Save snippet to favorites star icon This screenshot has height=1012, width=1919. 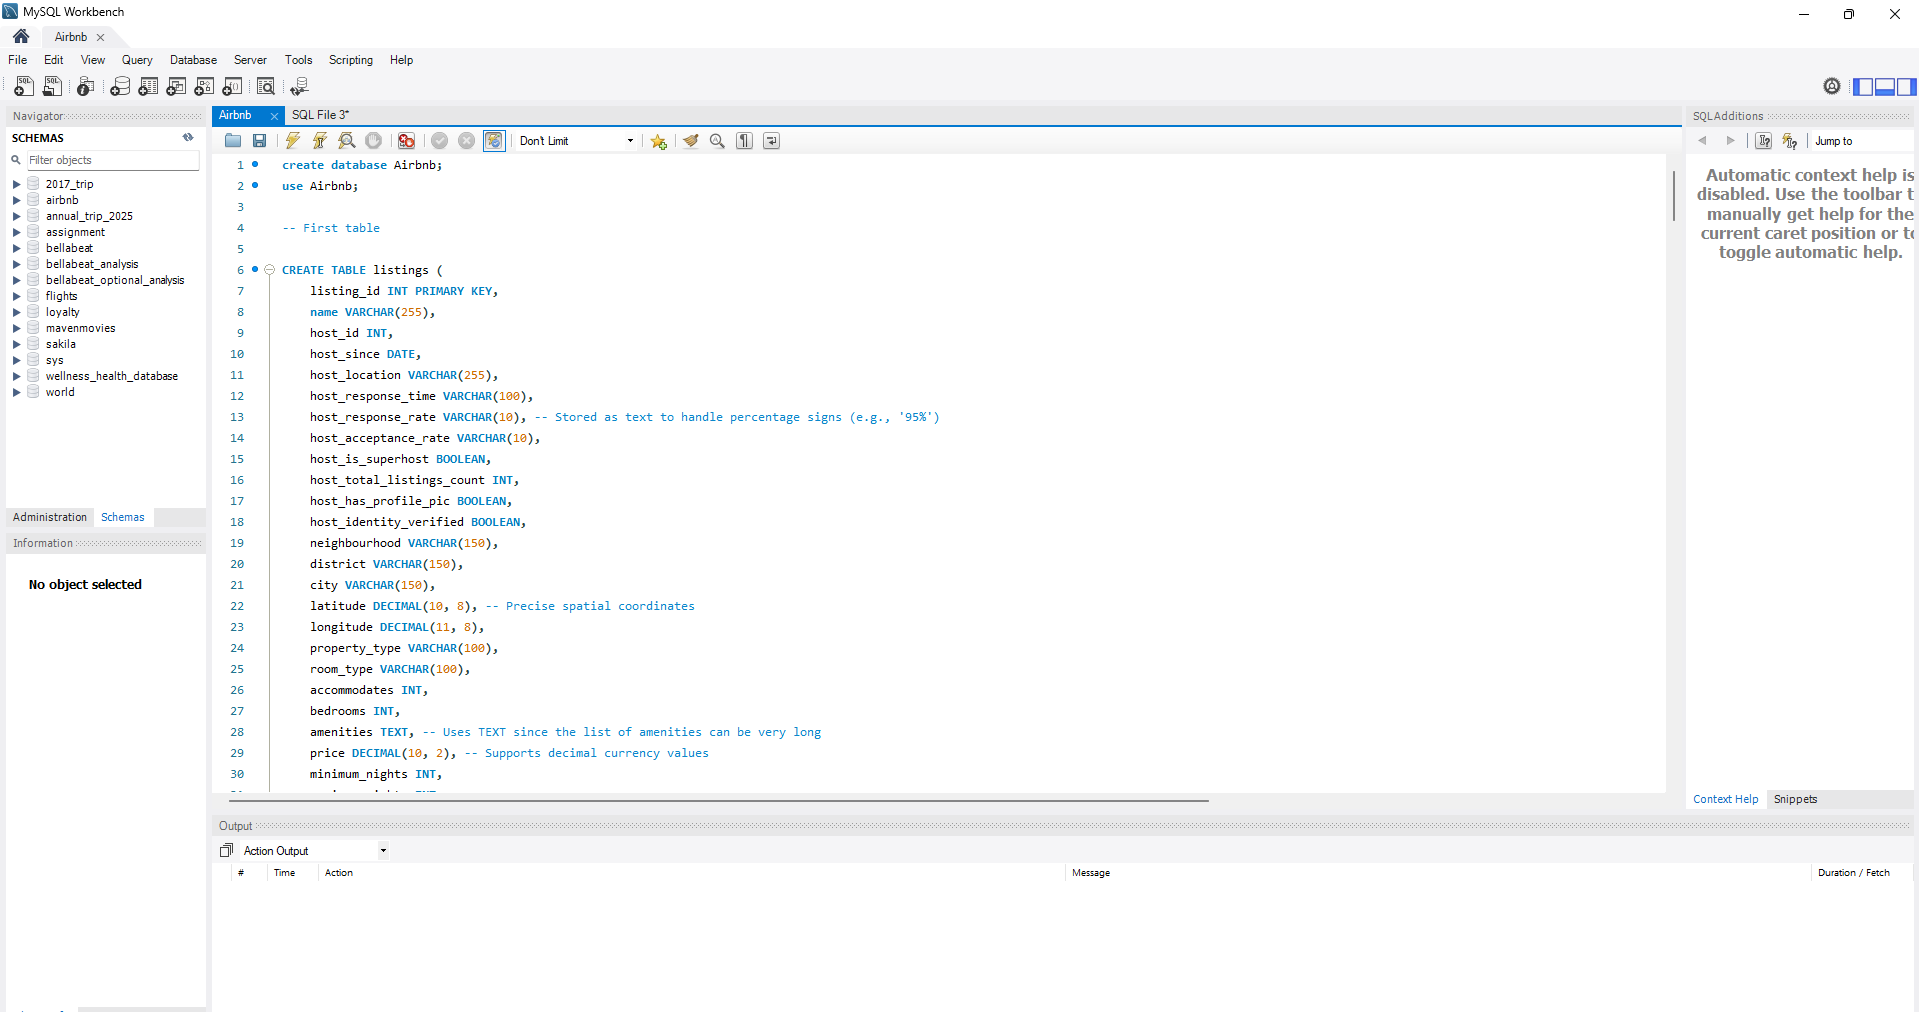658,141
